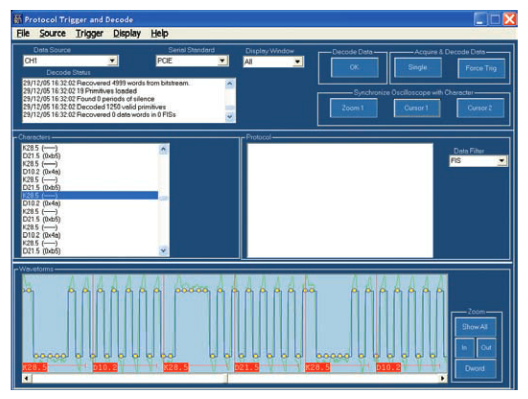Select the 'Decoded 1250 valid primitives' line
Screen dimensions: 528x399
coord(94,107)
